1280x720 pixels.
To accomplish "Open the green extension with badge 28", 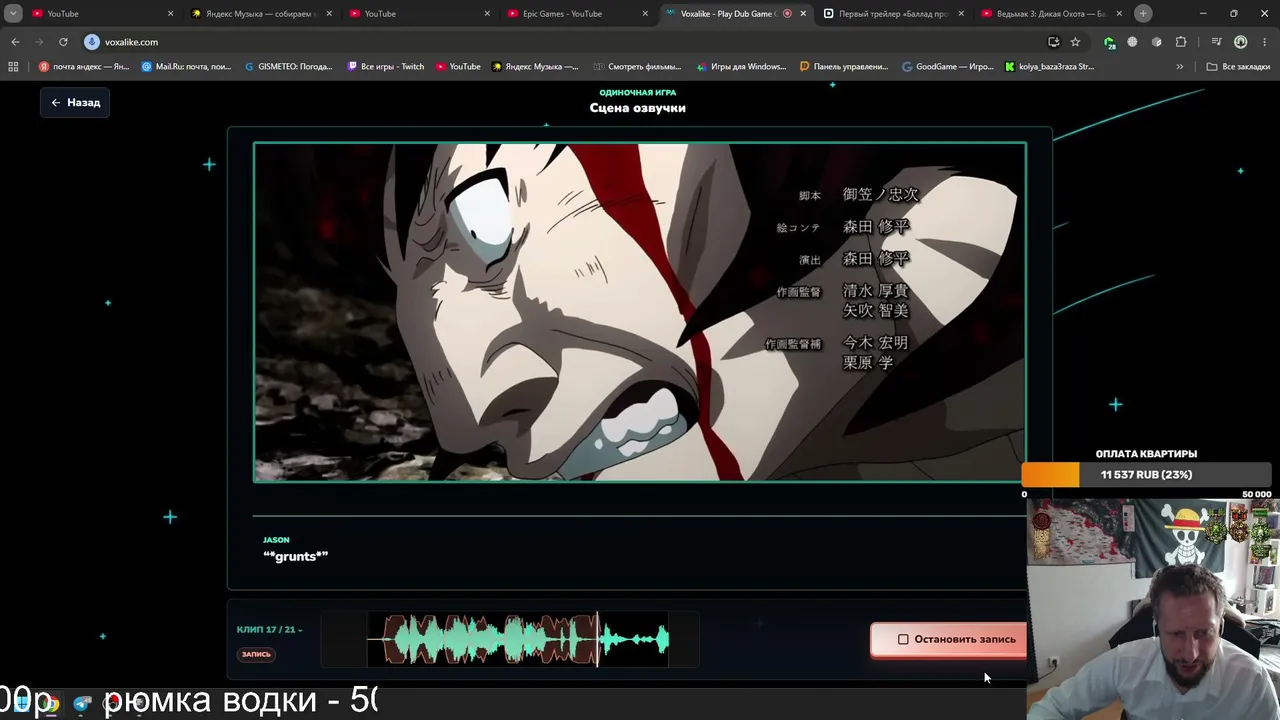I will click(1109, 42).
